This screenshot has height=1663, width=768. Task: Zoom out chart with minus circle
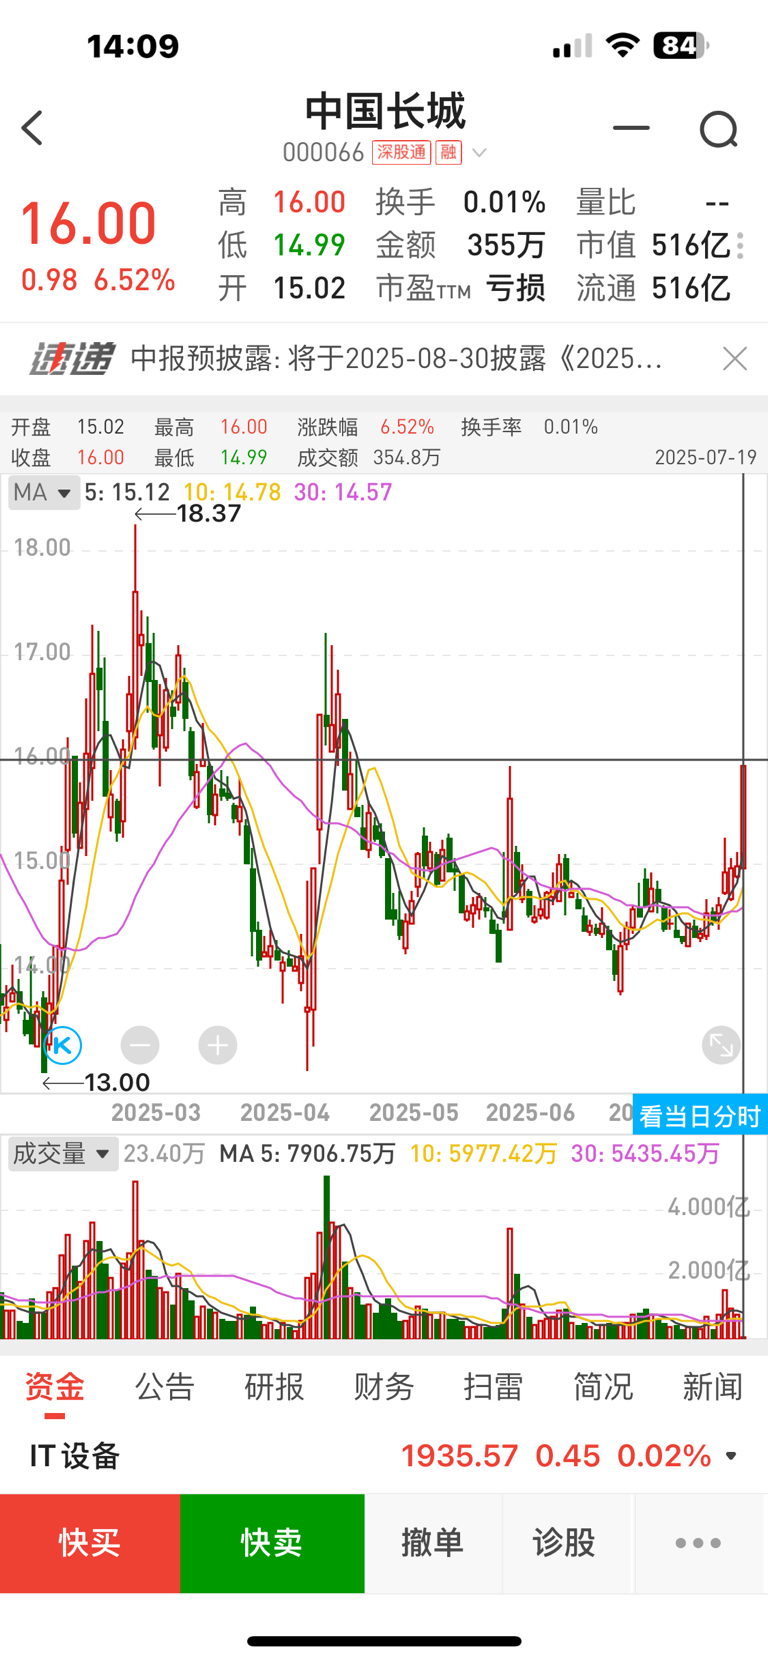click(x=140, y=1046)
